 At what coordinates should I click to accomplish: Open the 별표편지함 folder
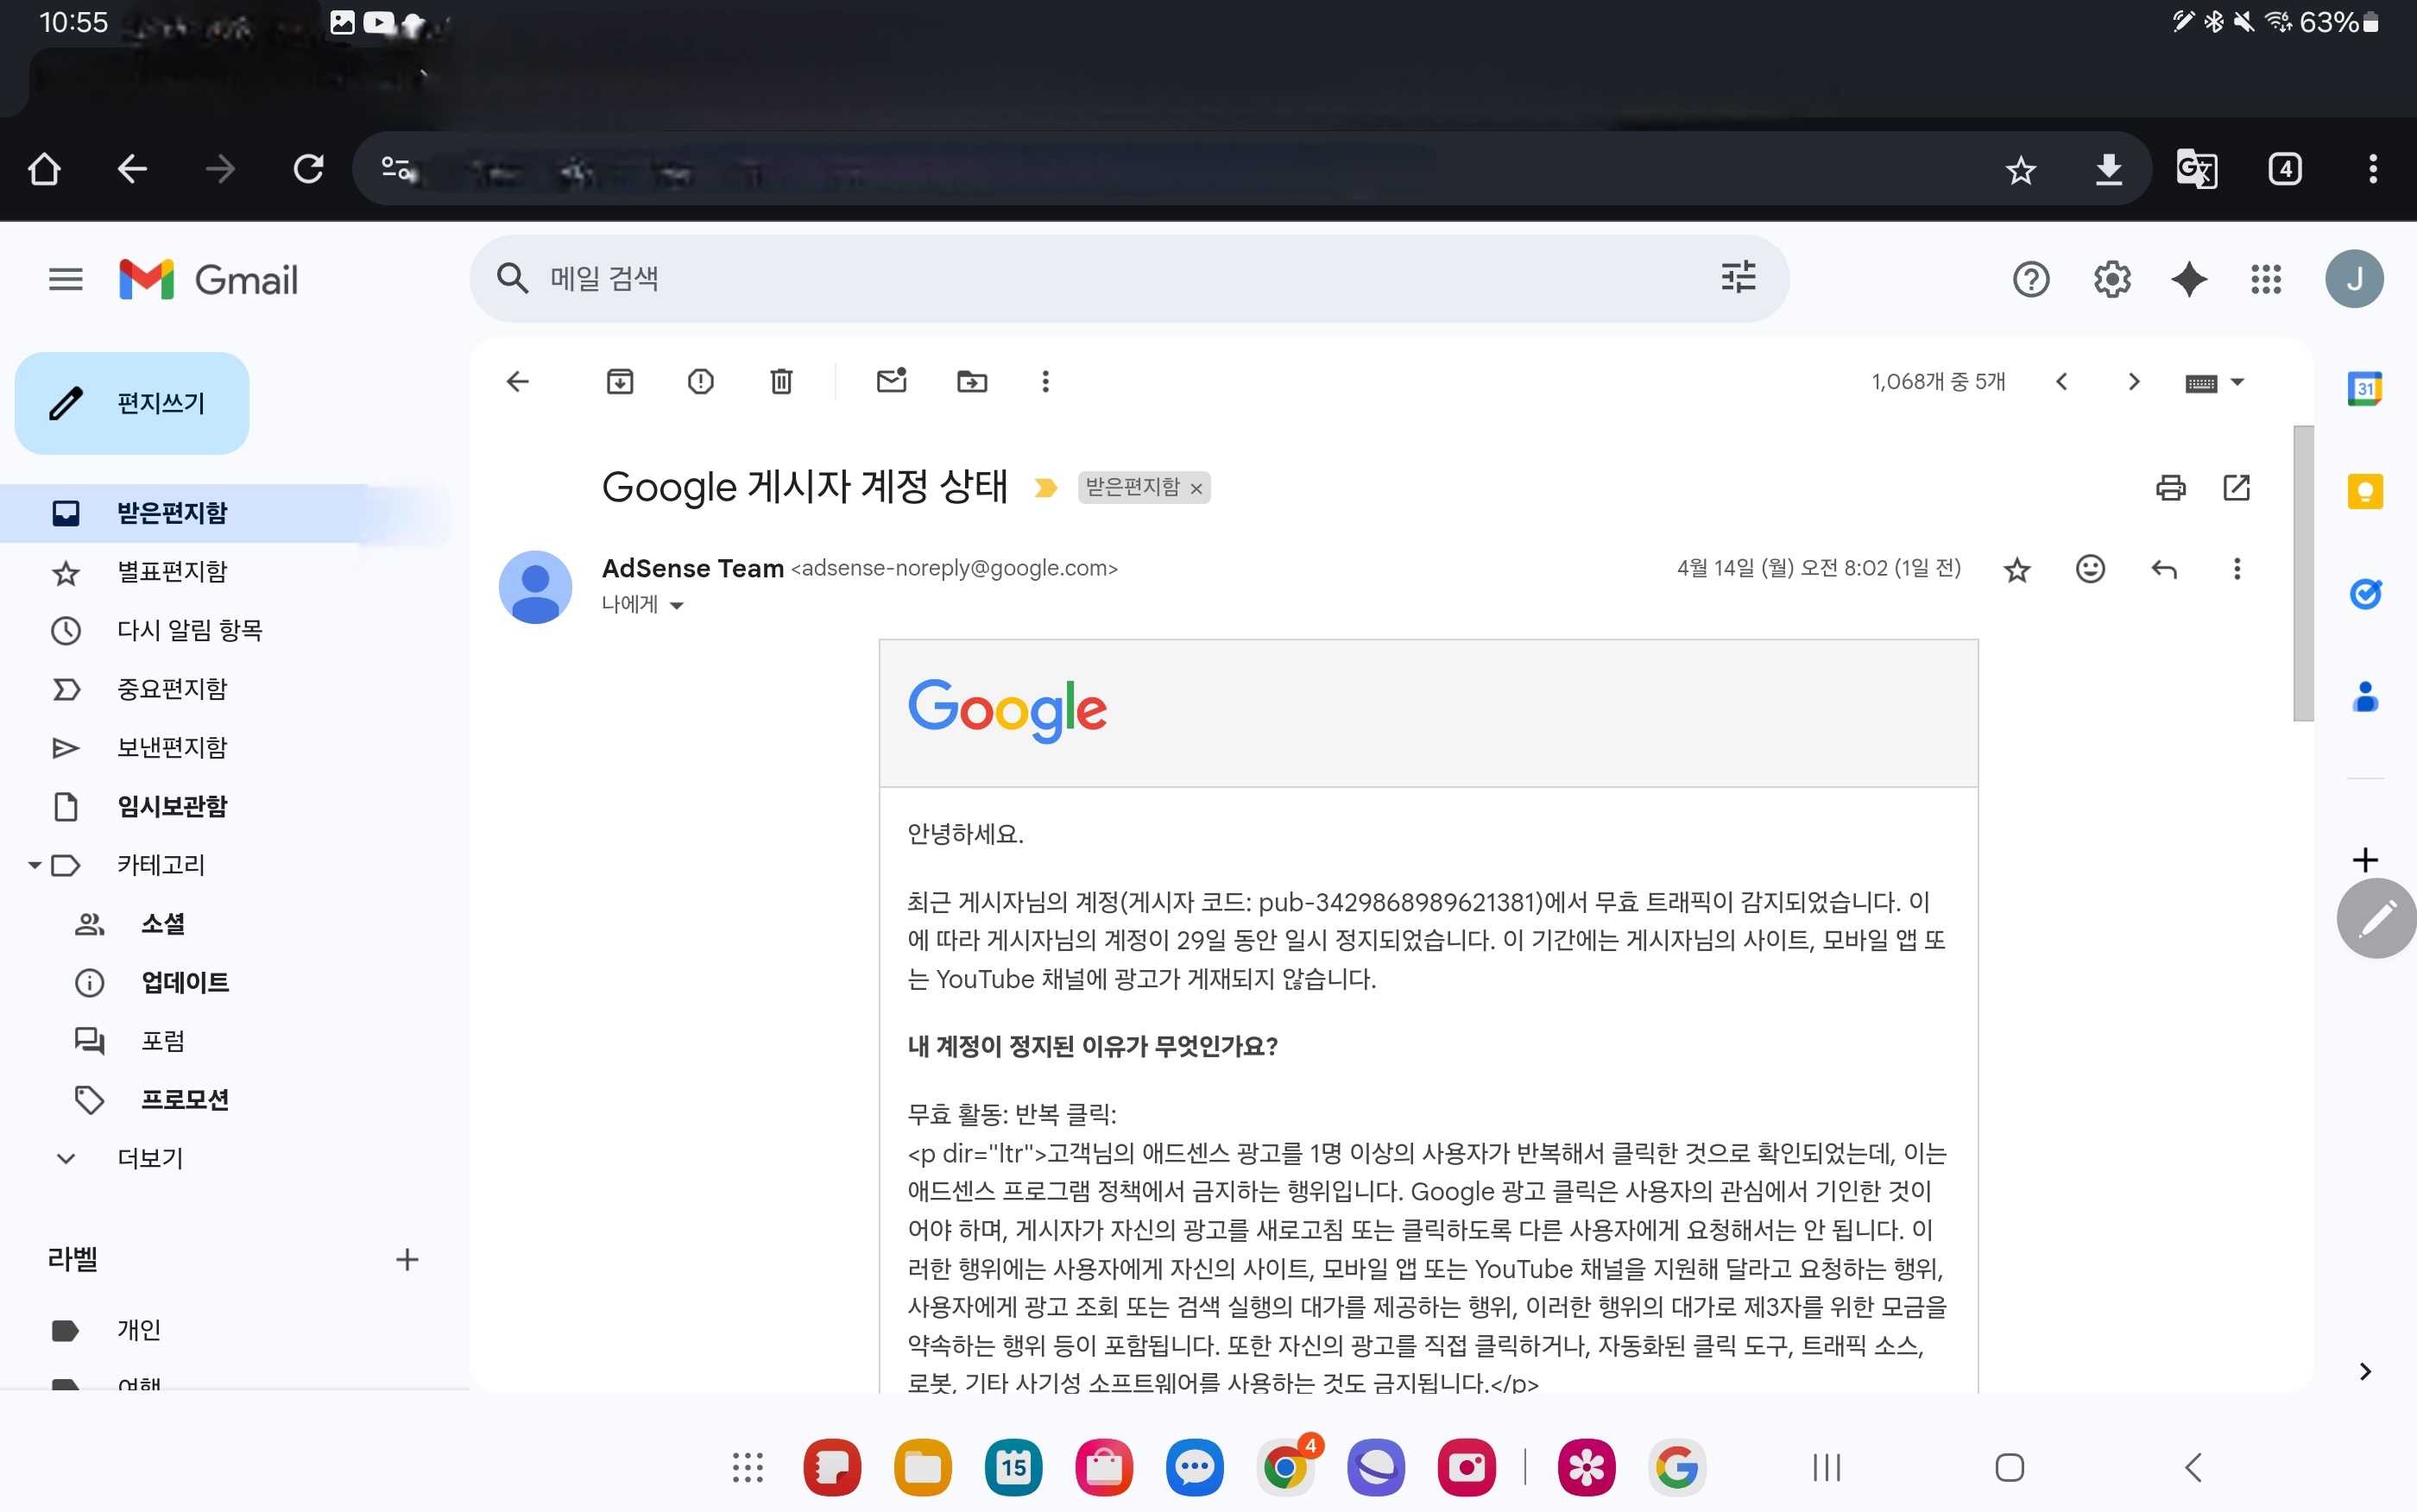[x=172, y=572]
